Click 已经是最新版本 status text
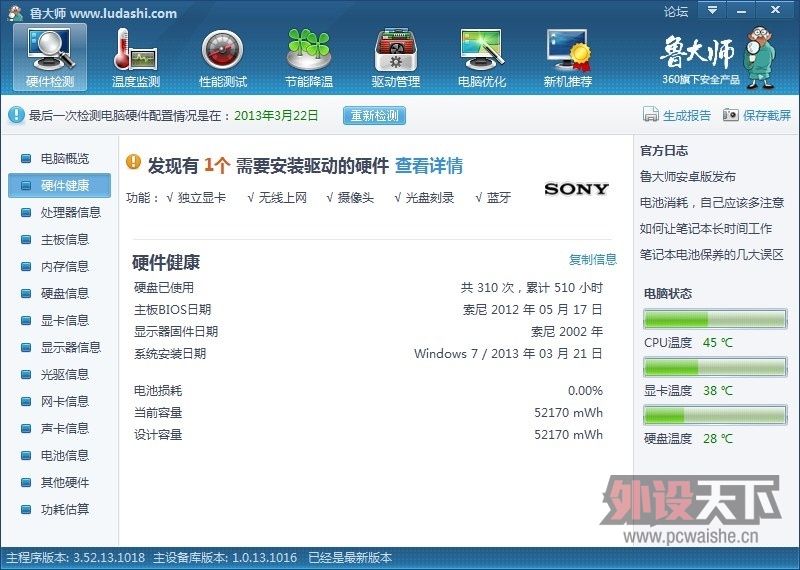This screenshot has width=800, height=570. (351, 558)
